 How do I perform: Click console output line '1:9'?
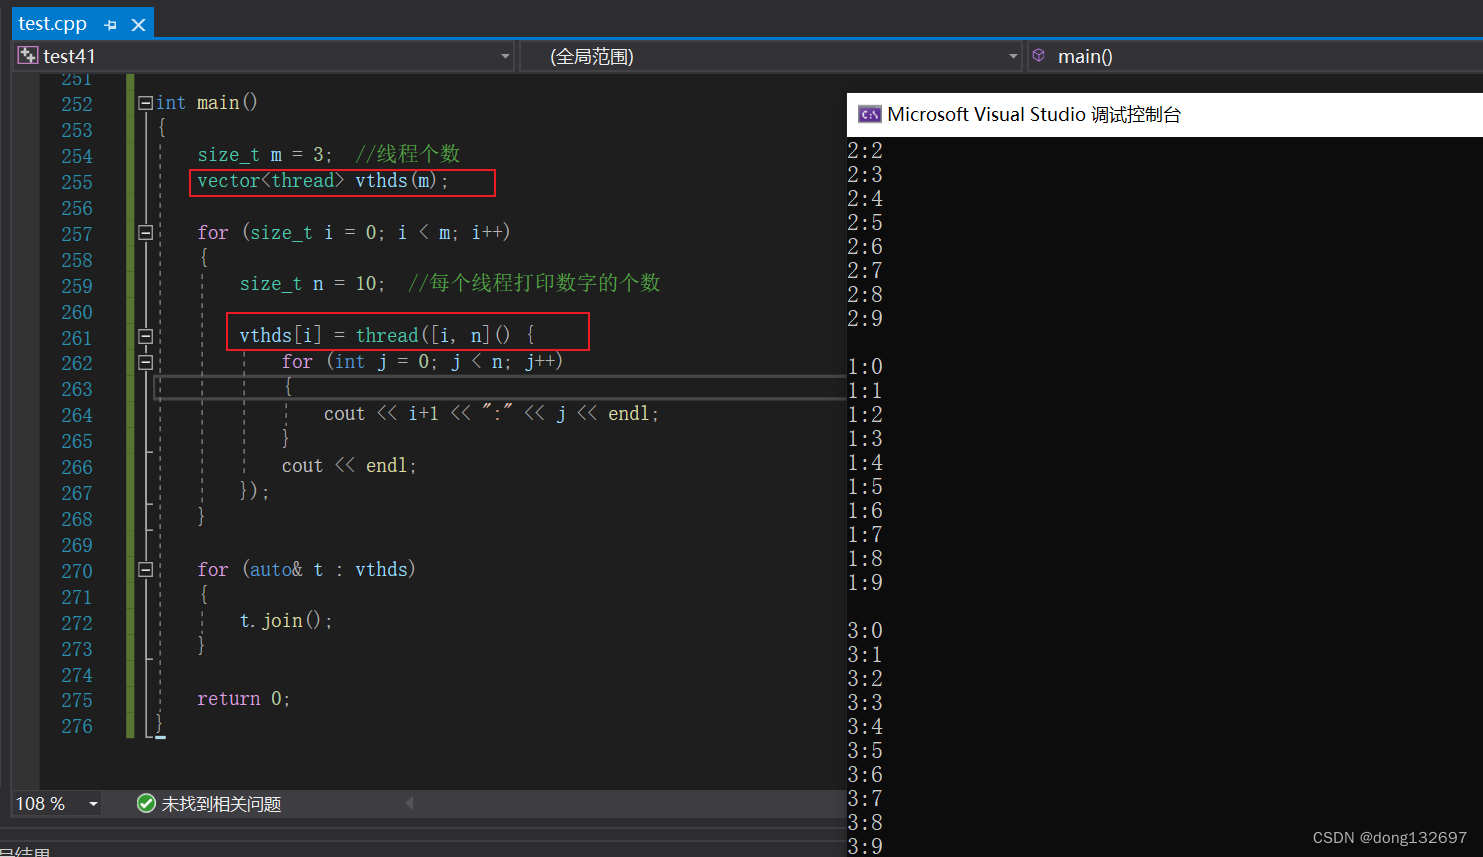[x=865, y=583]
